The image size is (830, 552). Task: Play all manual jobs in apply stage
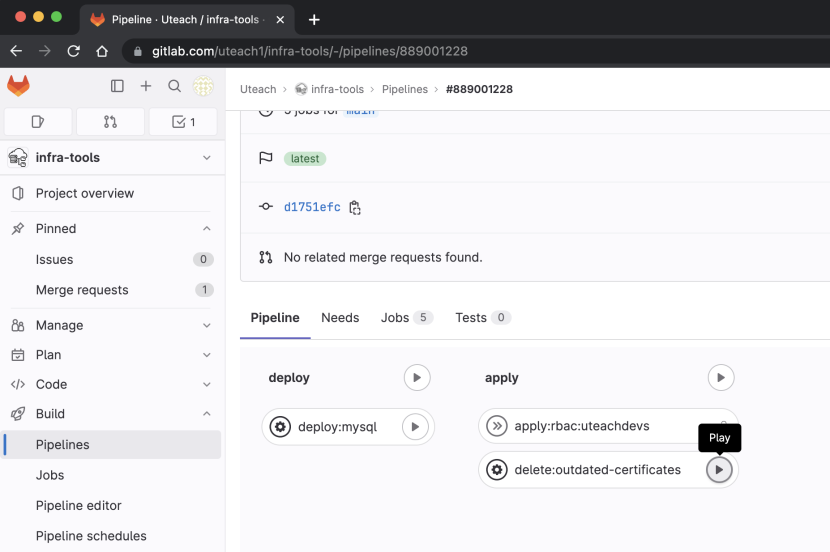pyautogui.click(x=720, y=377)
